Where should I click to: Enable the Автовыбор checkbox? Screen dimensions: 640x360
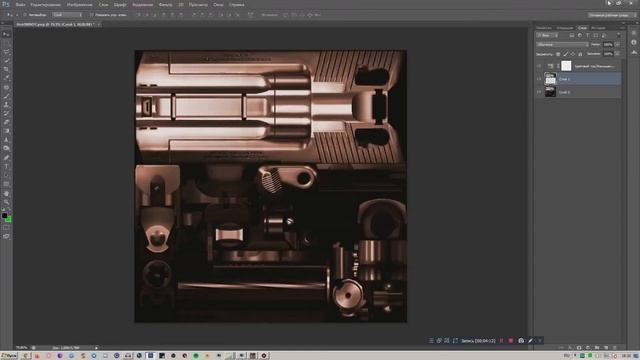pyautogui.click(x=24, y=15)
